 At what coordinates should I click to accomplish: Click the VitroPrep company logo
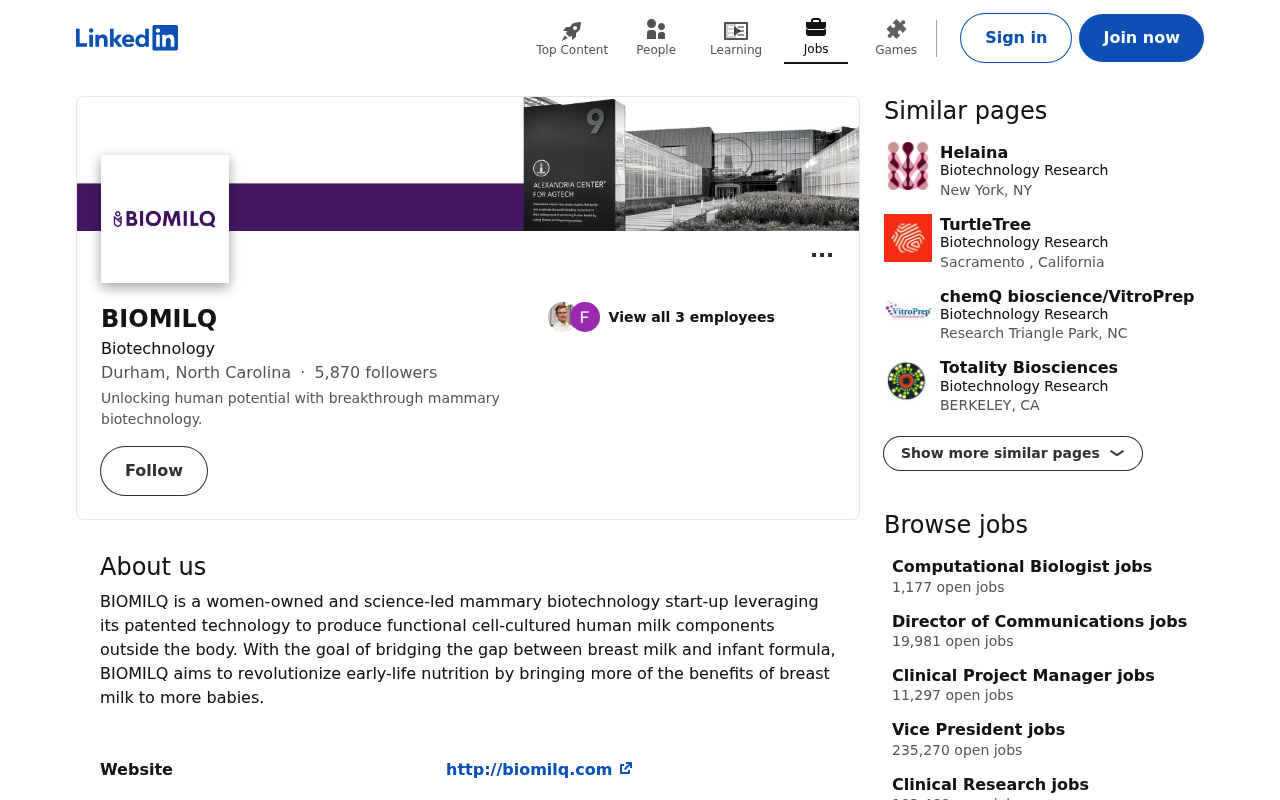click(x=908, y=310)
